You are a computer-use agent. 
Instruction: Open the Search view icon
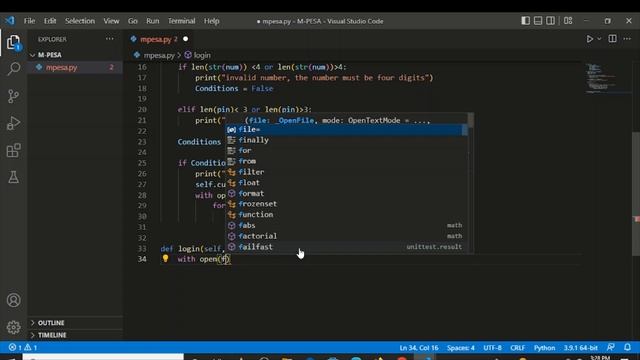click(13, 69)
